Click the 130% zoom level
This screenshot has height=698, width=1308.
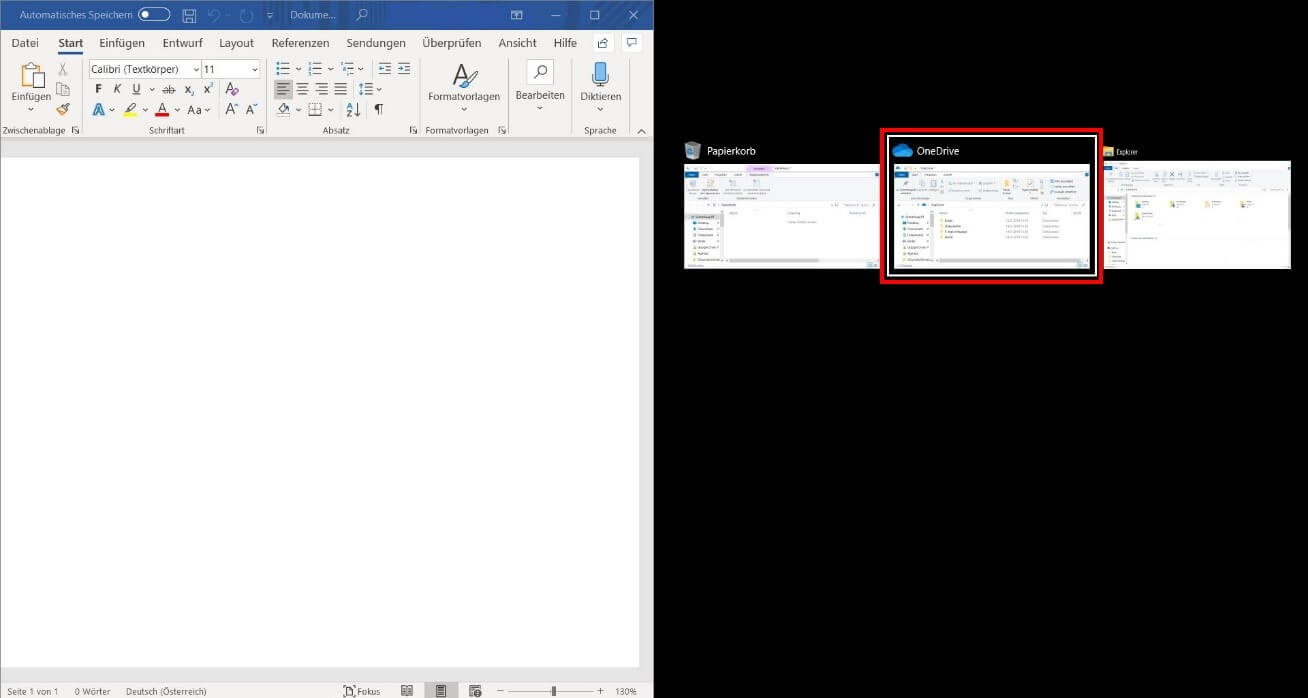(x=626, y=691)
